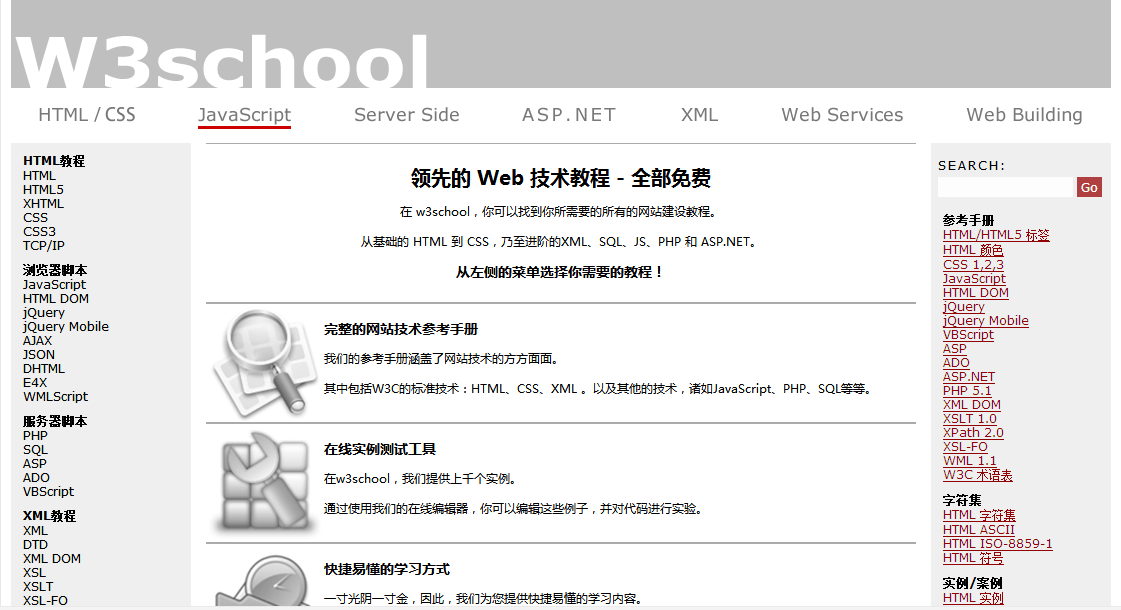Select WMLScript in the left menu
This screenshot has height=610, width=1121.
pos(55,396)
